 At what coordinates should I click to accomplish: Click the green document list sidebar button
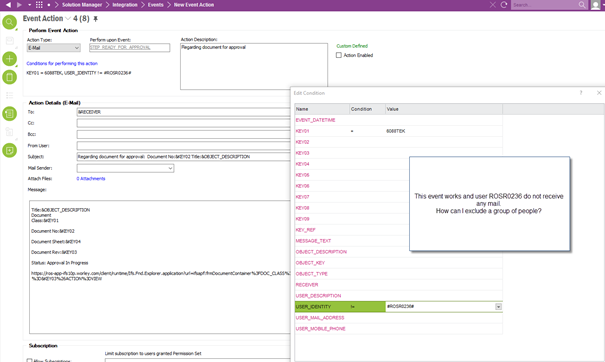tap(10, 113)
